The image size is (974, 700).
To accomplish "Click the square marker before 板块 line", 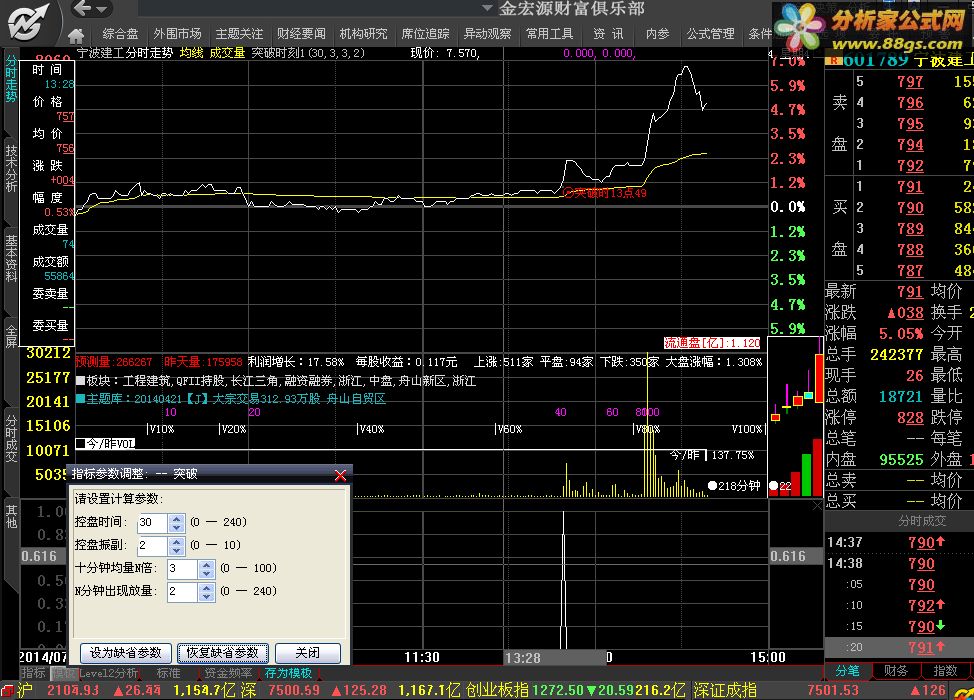I will coord(80,380).
